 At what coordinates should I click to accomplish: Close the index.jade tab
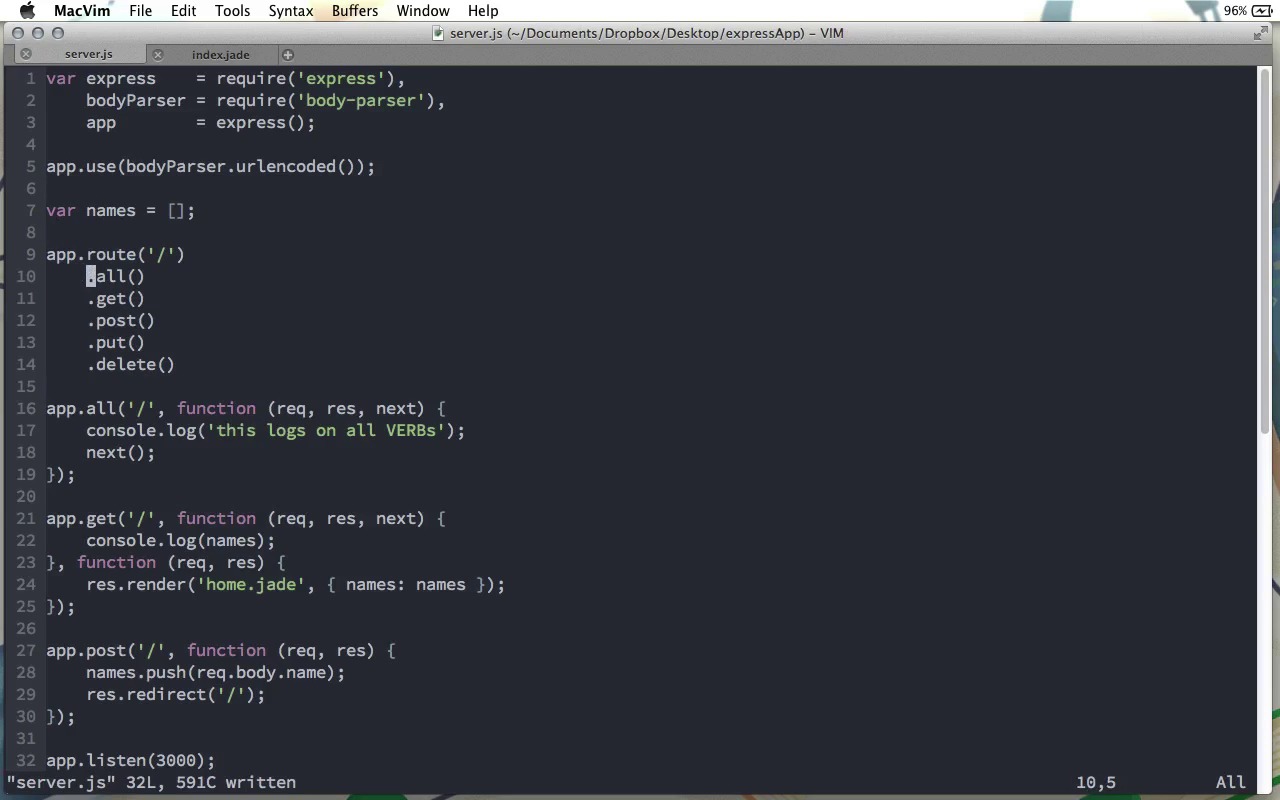pyautogui.click(x=158, y=54)
